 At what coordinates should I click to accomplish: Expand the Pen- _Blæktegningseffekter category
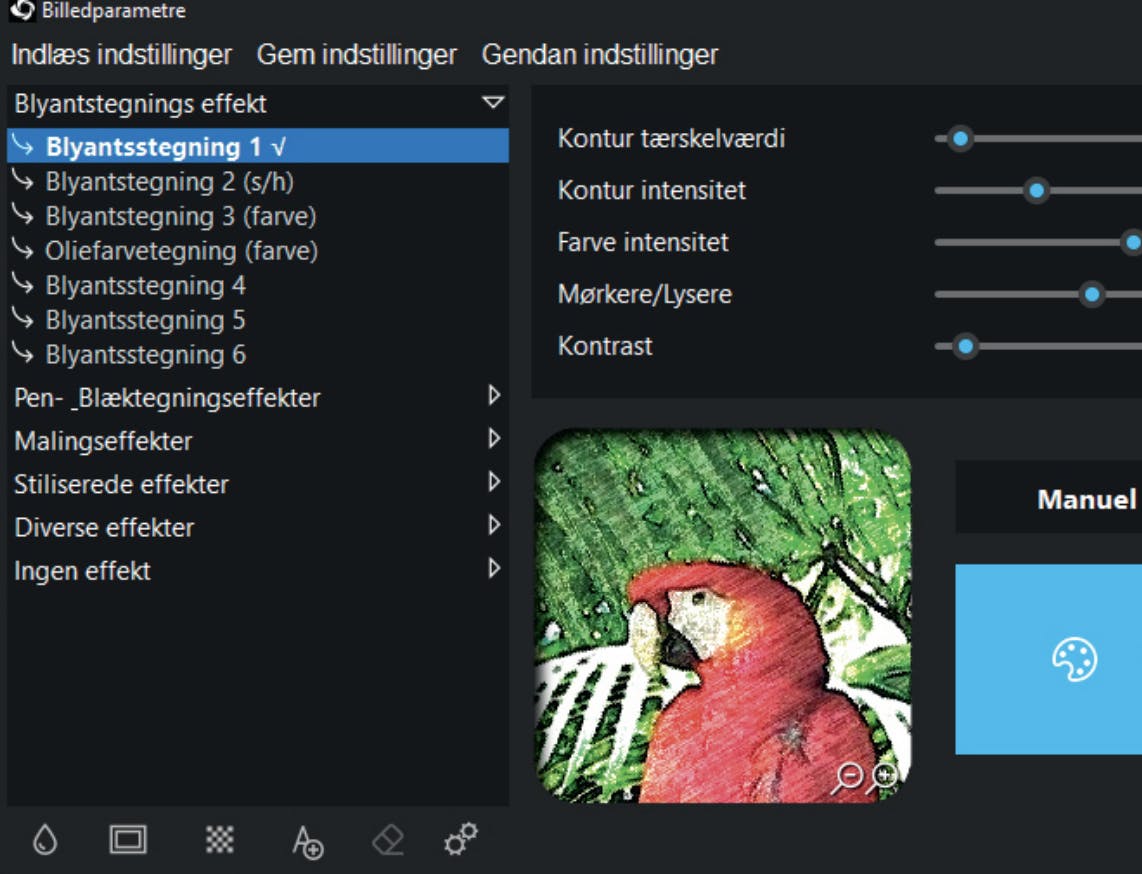tap(494, 395)
